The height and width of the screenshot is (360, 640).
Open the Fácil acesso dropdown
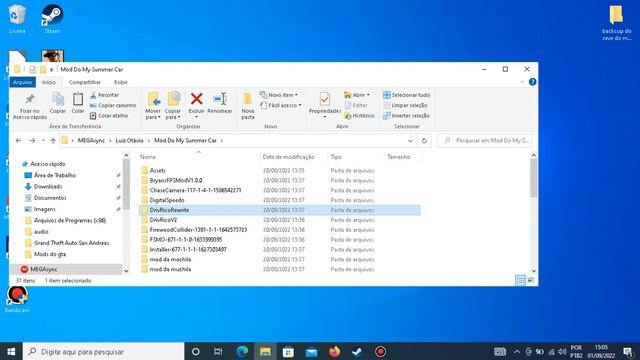click(x=281, y=105)
